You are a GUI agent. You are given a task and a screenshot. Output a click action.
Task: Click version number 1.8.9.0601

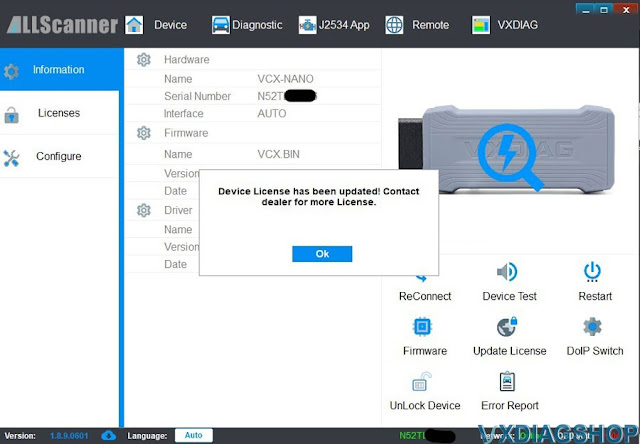click(69, 436)
